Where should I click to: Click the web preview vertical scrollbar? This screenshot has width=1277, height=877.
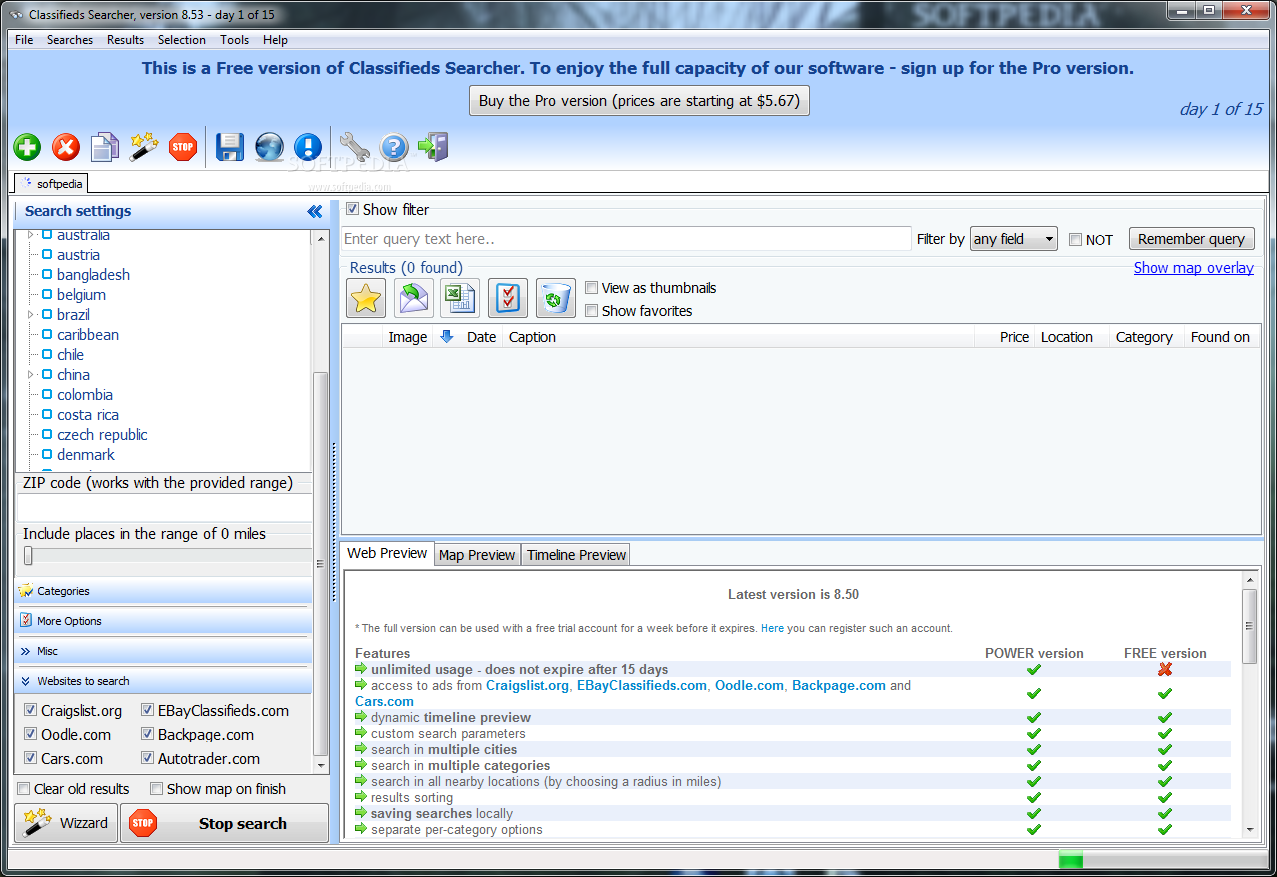coord(1250,626)
